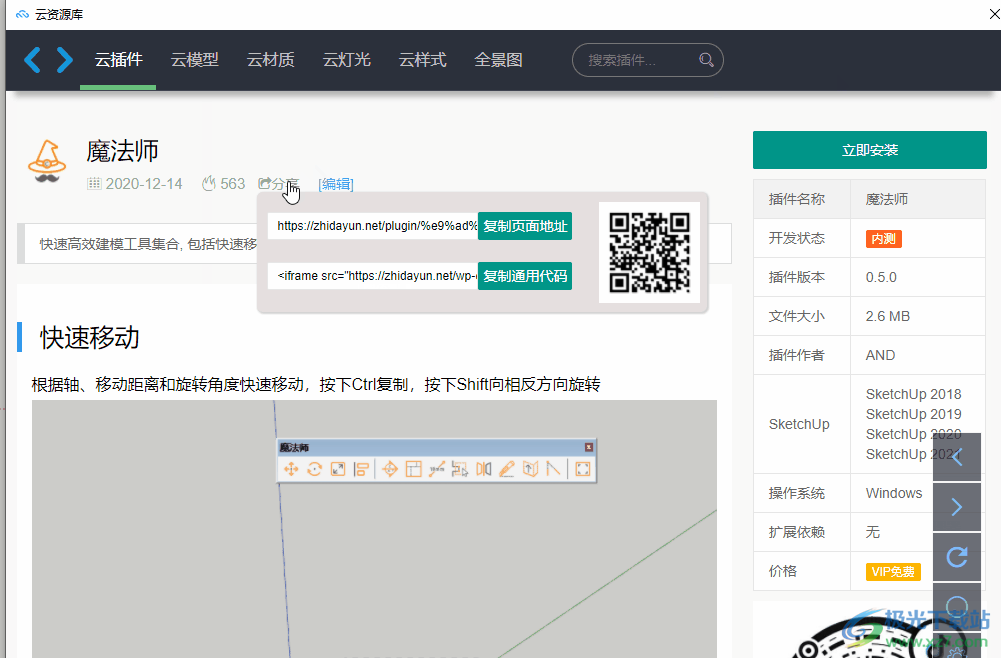Click the calendar icon before 2020-12-14
The width and height of the screenshot is (1001, 658).
[94, 184]
